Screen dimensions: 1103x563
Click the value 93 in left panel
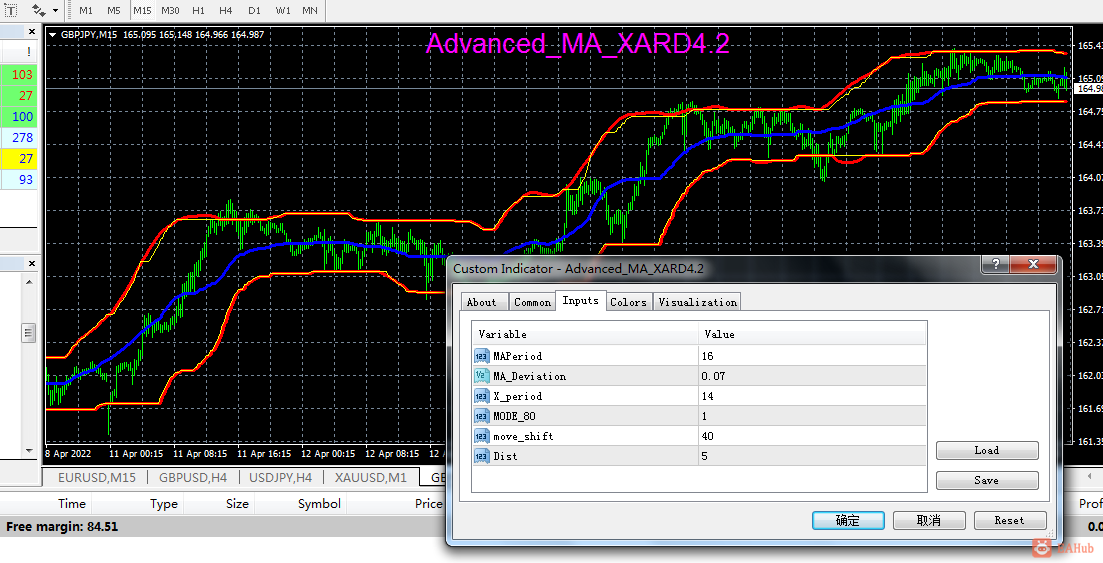tap(25, 179)
